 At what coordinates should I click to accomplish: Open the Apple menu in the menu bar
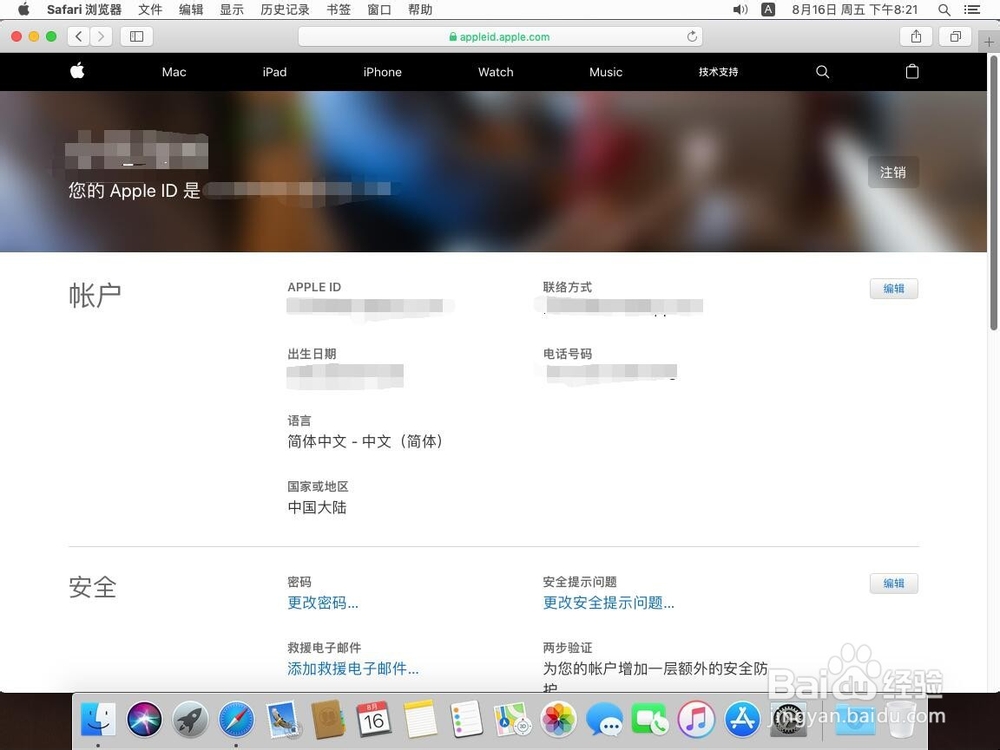[x=24, y=10]
